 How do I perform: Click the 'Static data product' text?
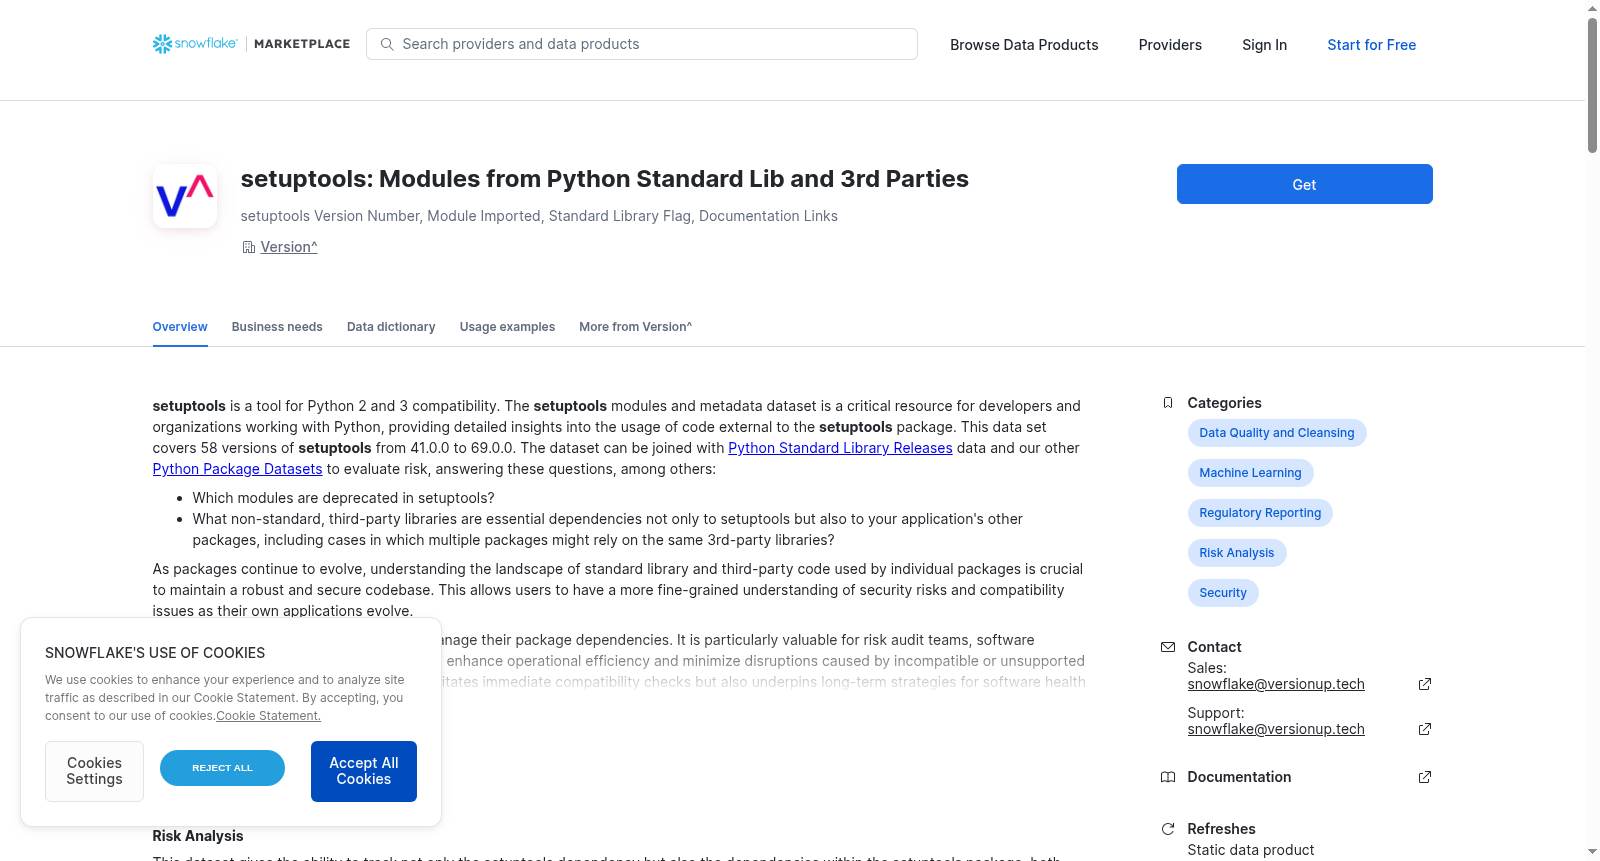pyautogui.click(x=1251, y=850)
